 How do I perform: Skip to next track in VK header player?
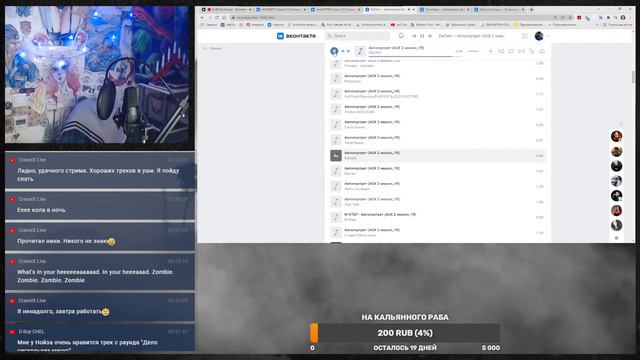click(430, 36)
